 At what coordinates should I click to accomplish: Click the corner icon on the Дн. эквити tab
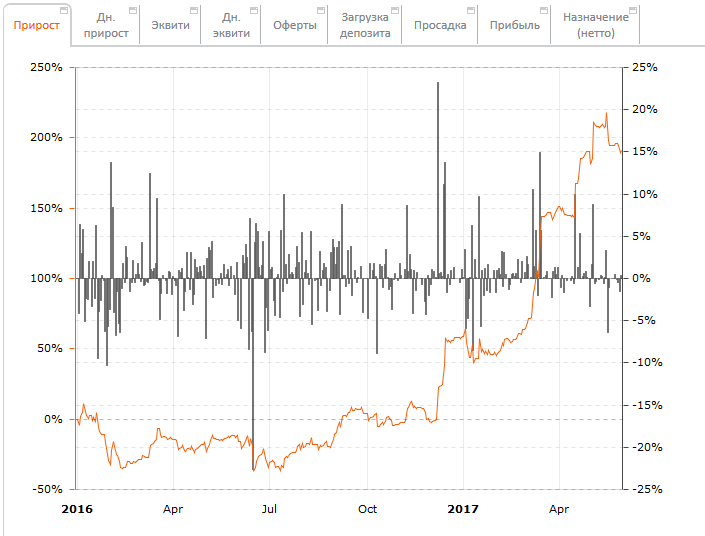(x=254, y=10)
